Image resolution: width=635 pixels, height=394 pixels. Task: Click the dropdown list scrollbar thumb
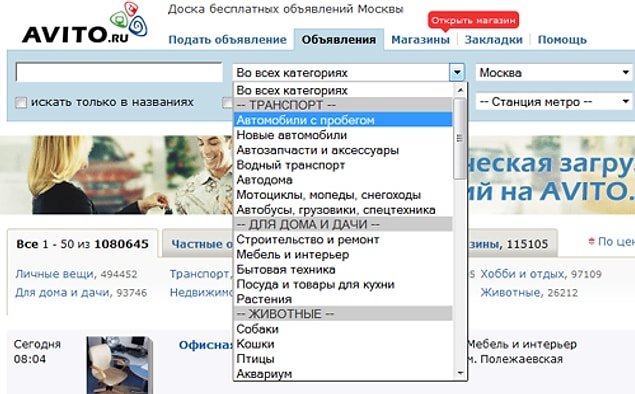tap(460, 138)
